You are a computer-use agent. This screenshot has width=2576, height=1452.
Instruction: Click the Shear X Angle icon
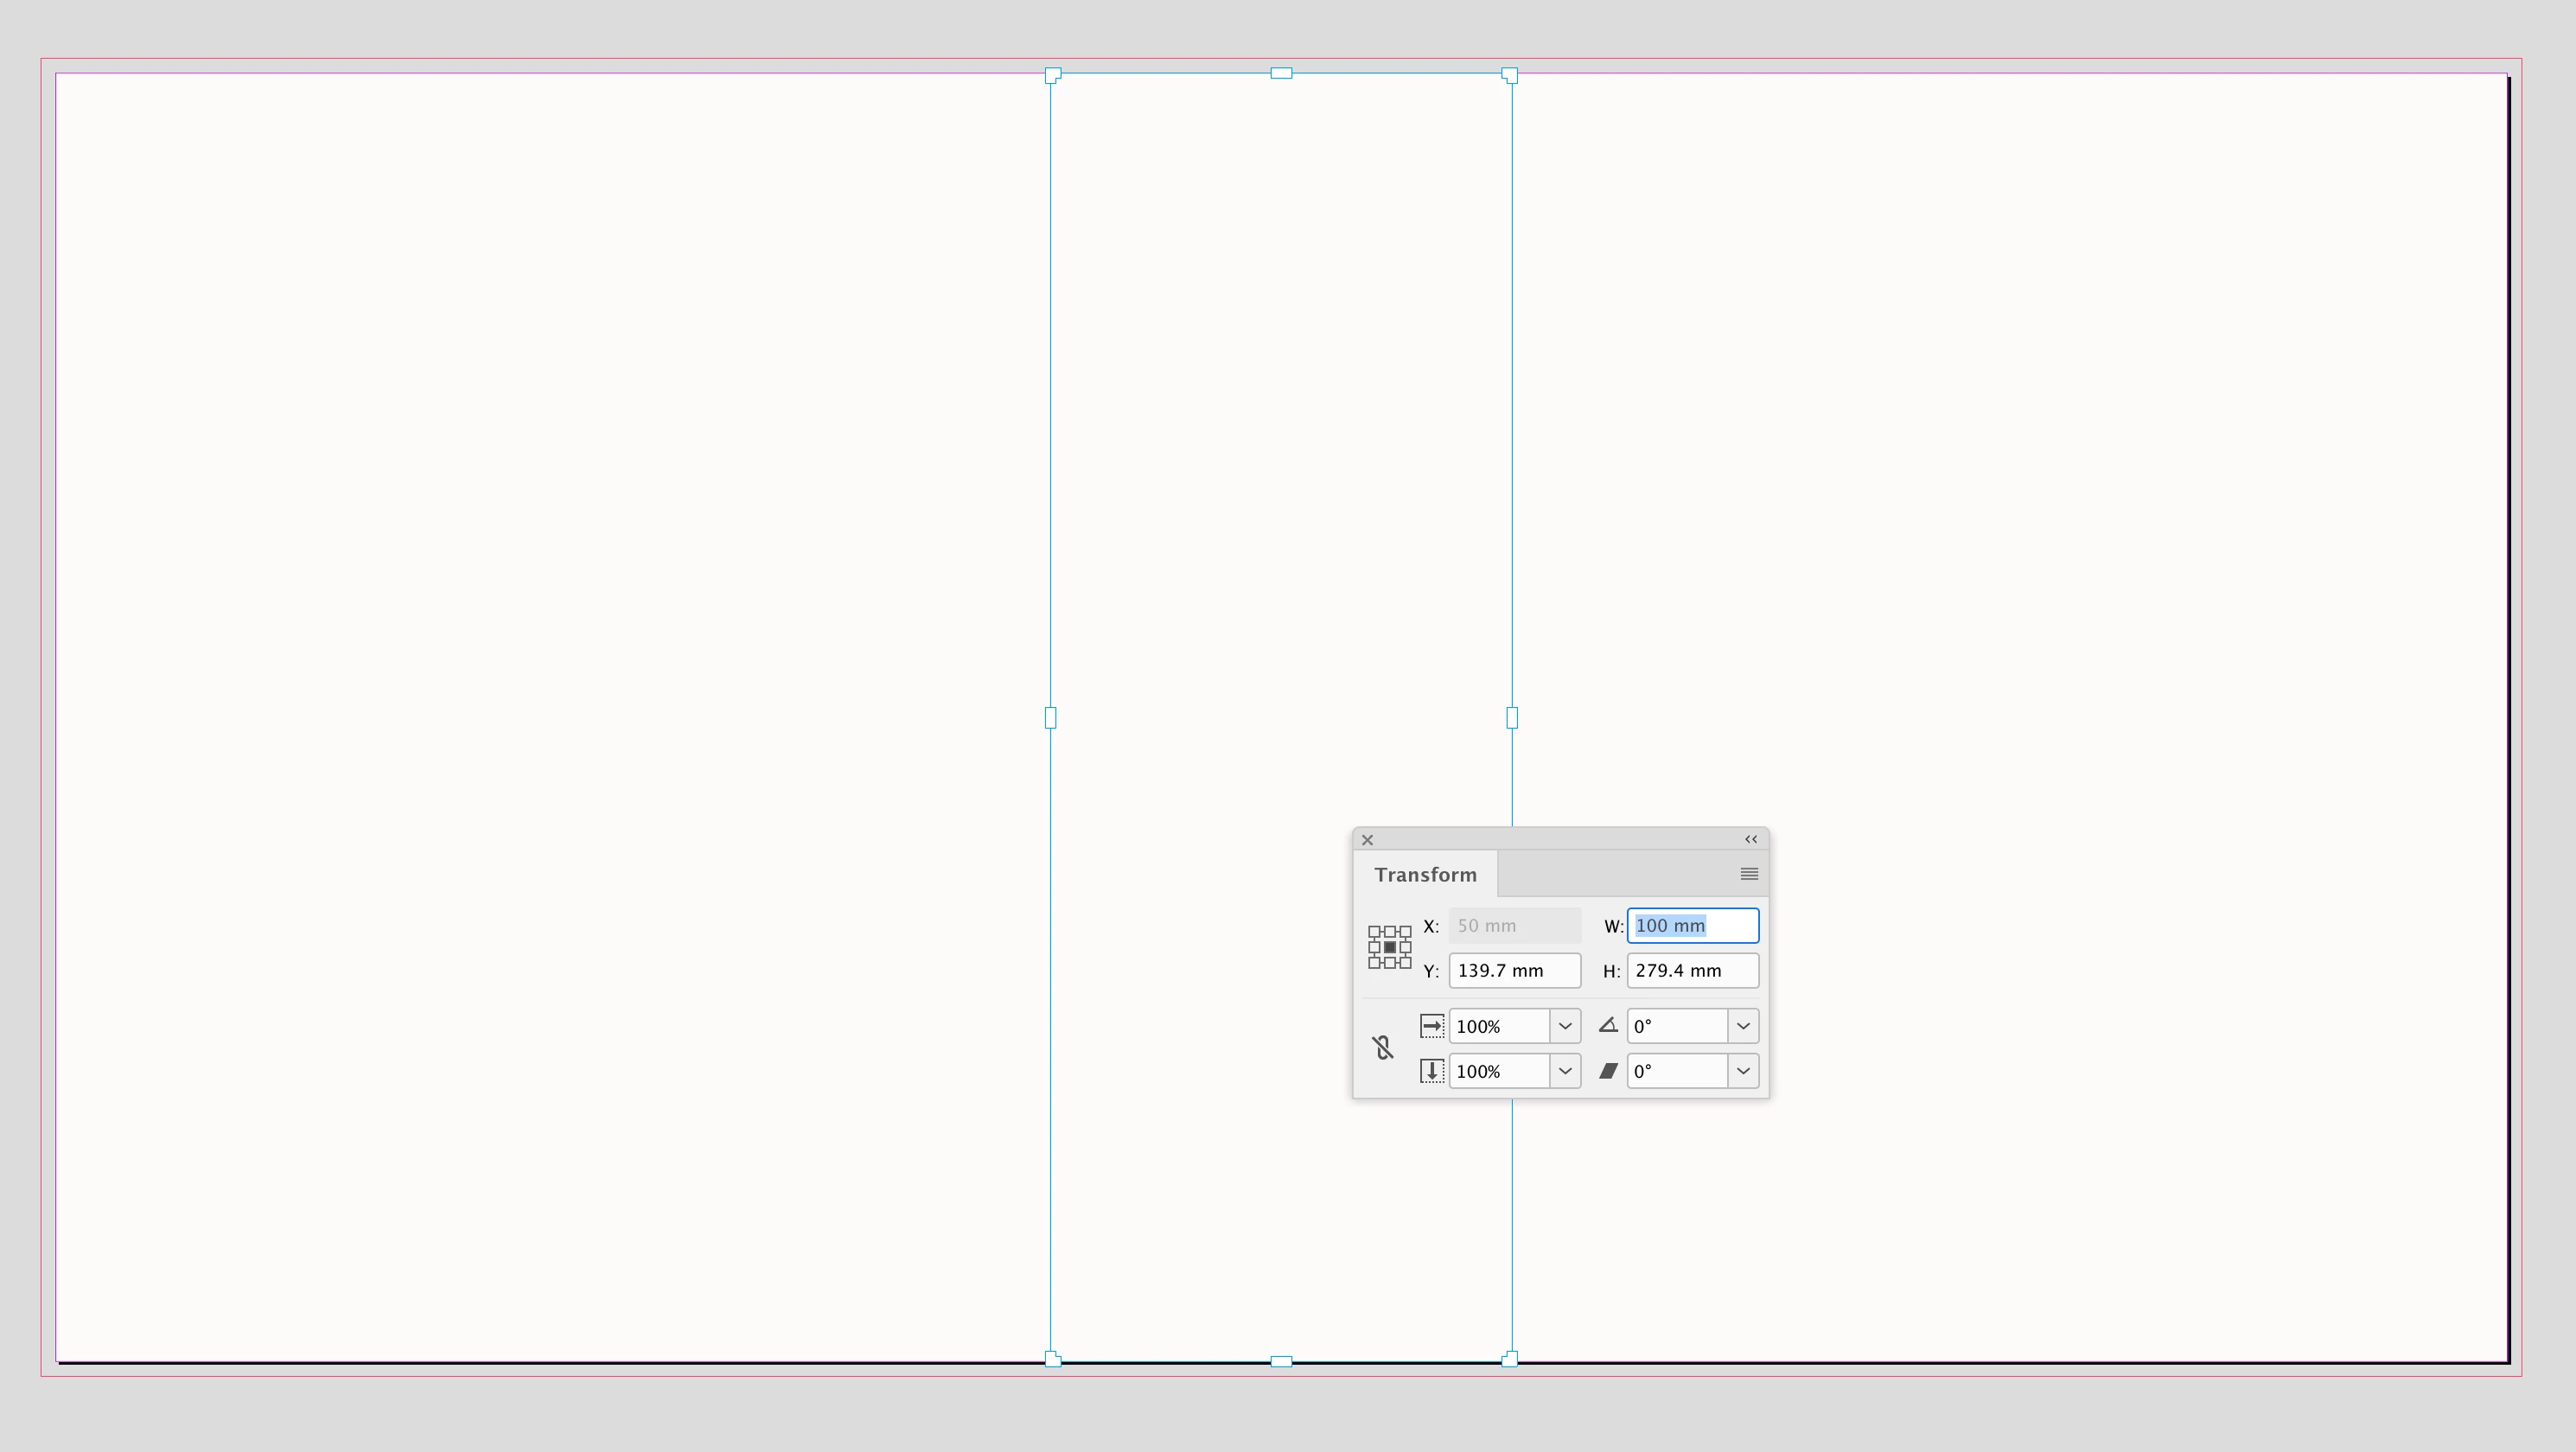tap(1608, 1071)
